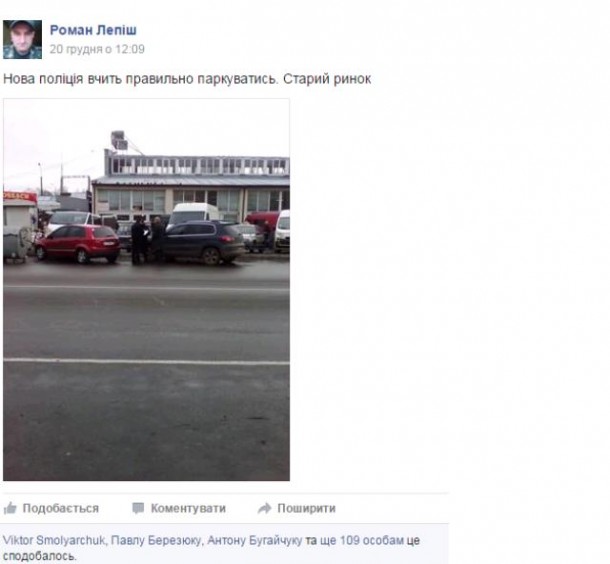610x564 pixels.
Task: Click the thumbs-up Like icon
Action: [10, 508]
